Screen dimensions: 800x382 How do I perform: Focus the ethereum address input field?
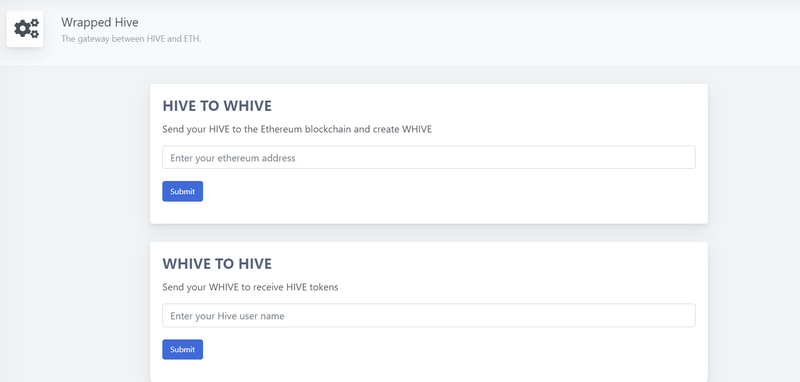[x=429, y=158]
